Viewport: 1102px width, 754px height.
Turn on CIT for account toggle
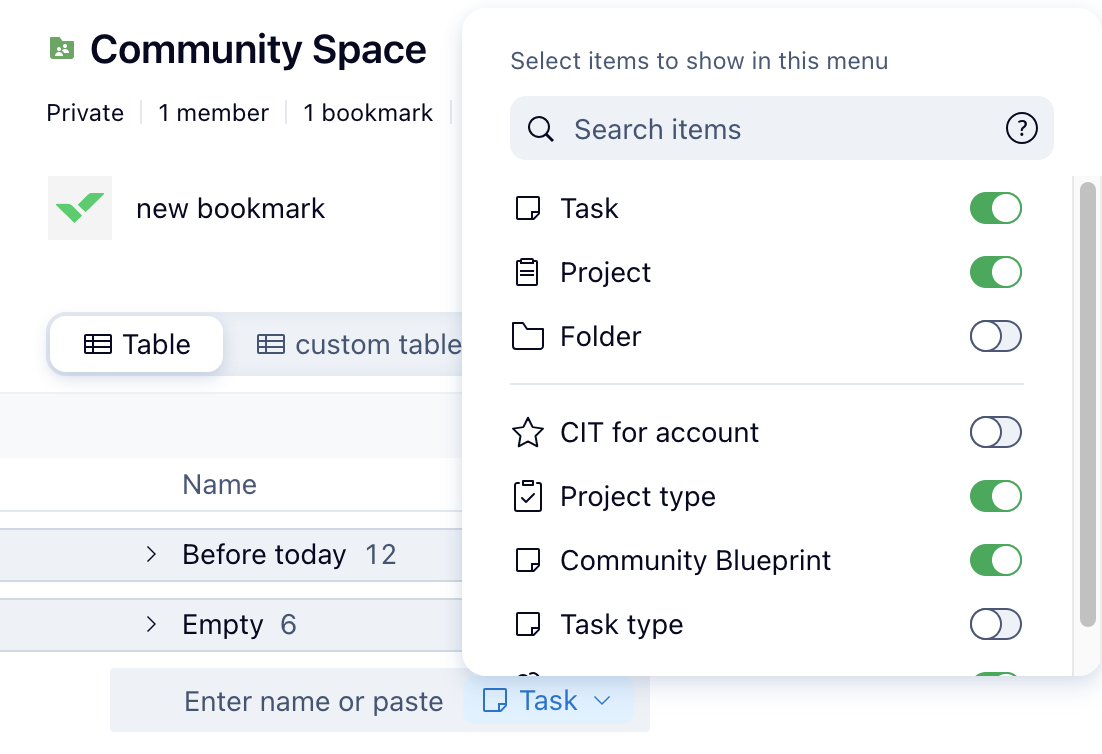coord(995,433)
